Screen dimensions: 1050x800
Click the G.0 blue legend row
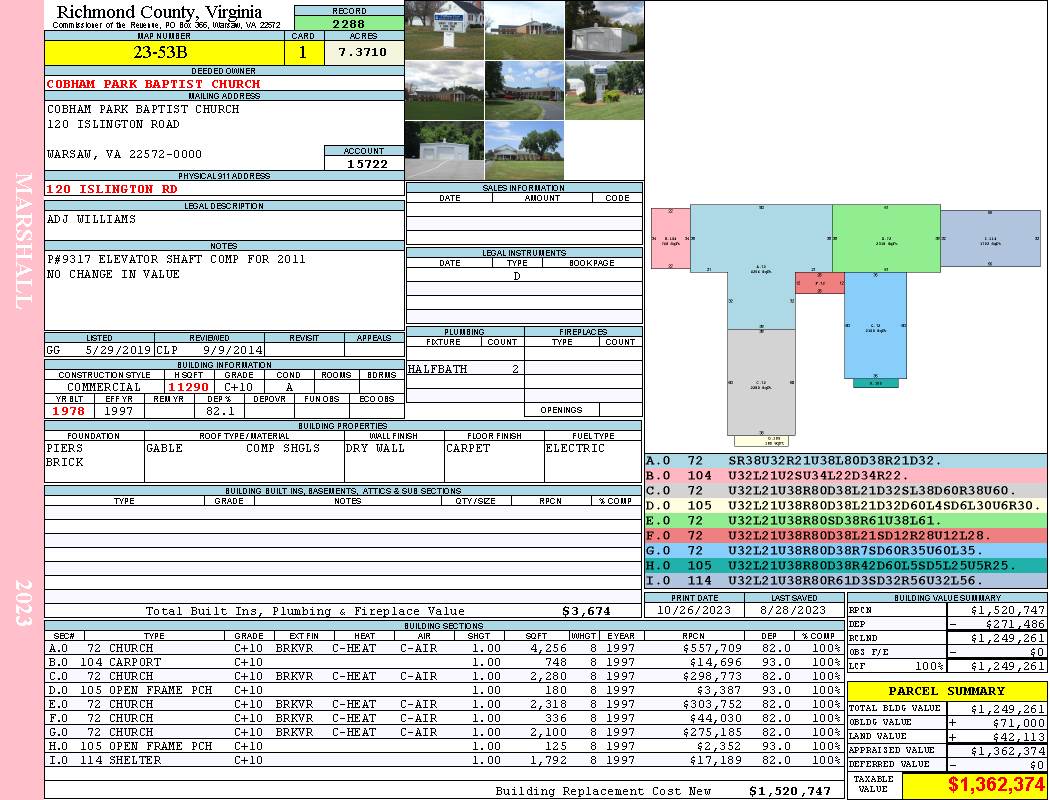846,550
